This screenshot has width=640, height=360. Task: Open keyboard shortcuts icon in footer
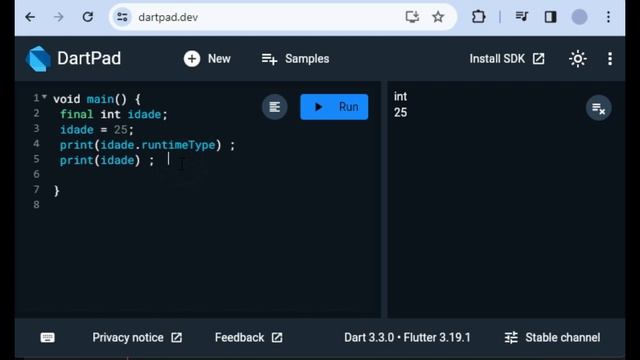click(x=47, y=338)
